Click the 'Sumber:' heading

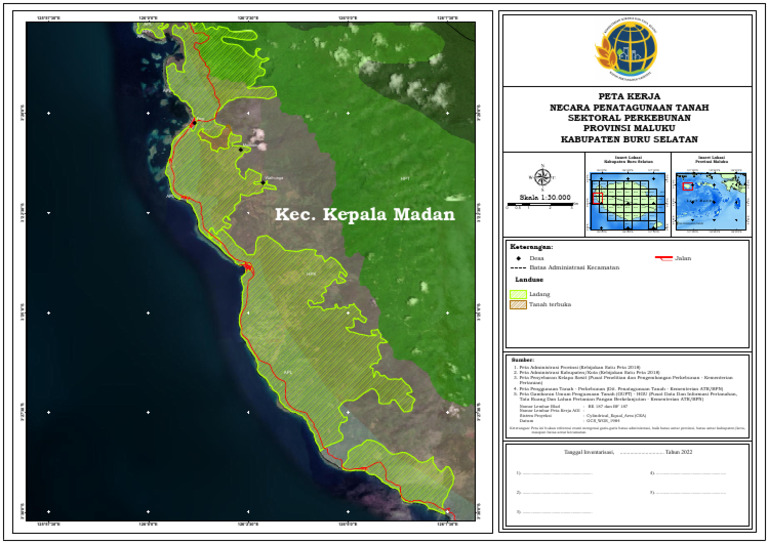coord(523,360)
